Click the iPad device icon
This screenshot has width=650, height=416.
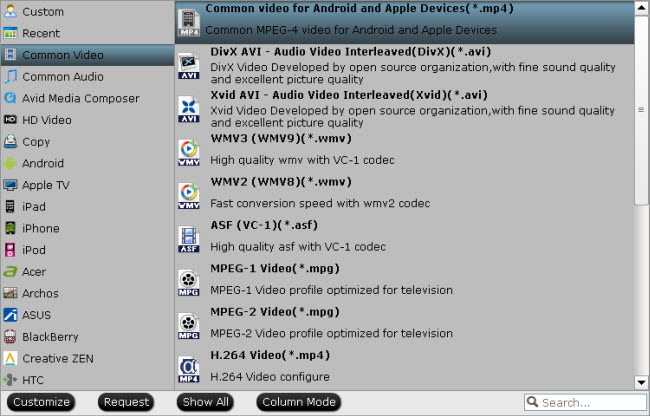10,206
